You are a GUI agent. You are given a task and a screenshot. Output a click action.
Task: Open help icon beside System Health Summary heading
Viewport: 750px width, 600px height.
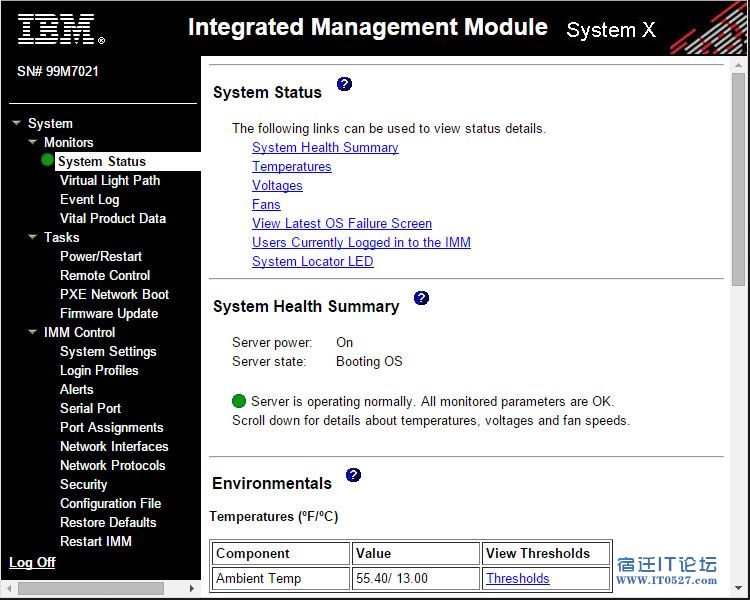[421, 298]
